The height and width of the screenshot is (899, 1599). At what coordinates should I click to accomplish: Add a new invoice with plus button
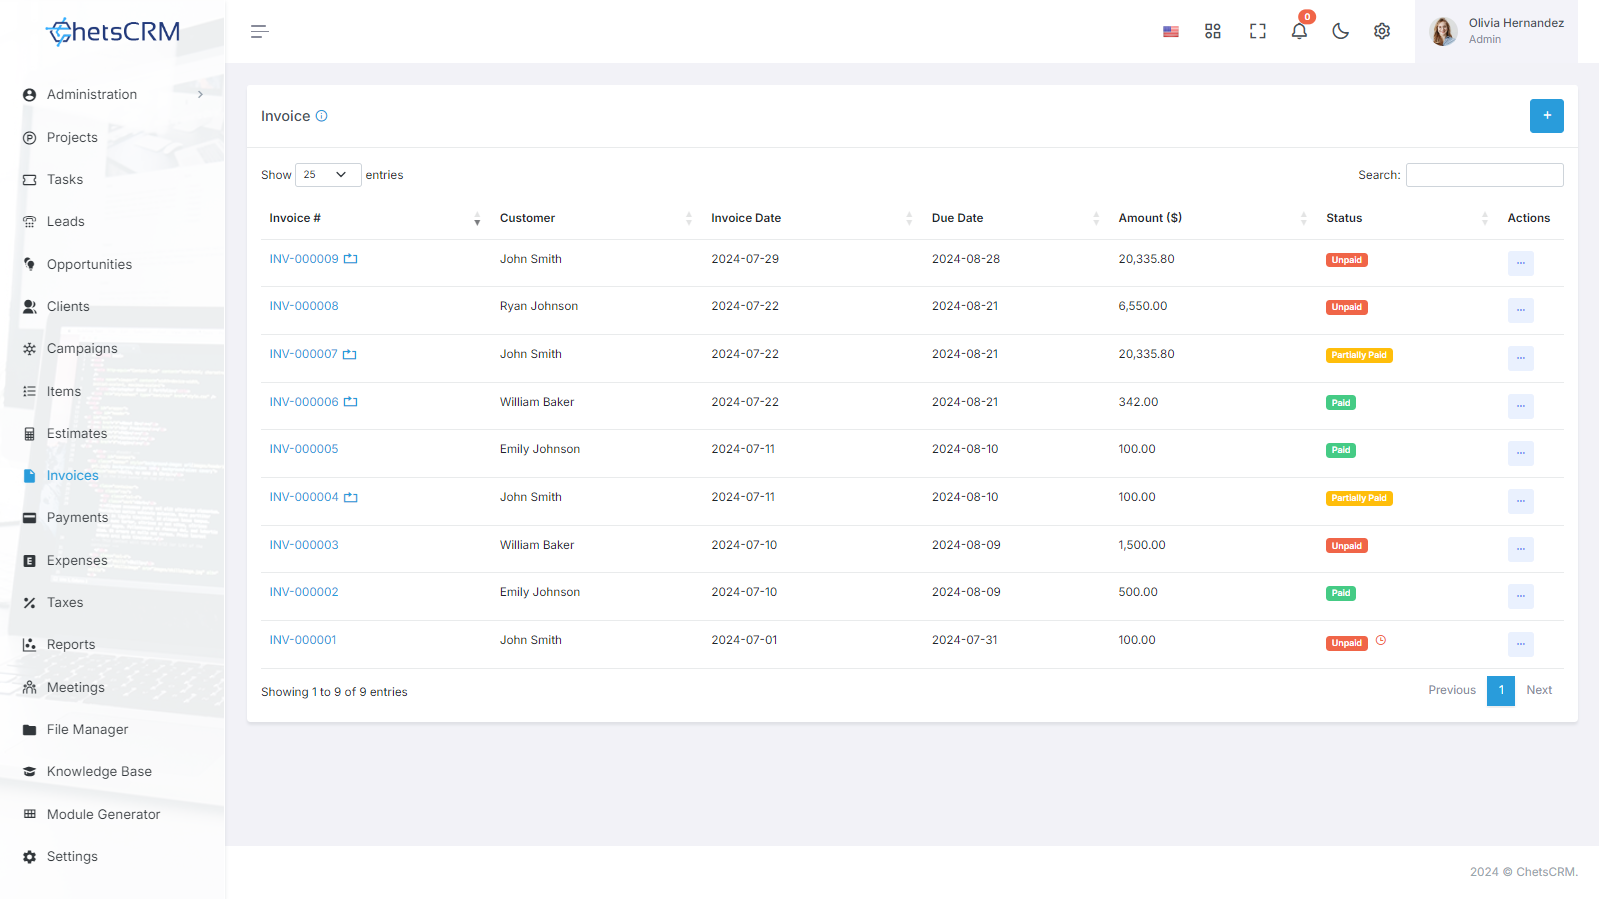click(1547, 116)
